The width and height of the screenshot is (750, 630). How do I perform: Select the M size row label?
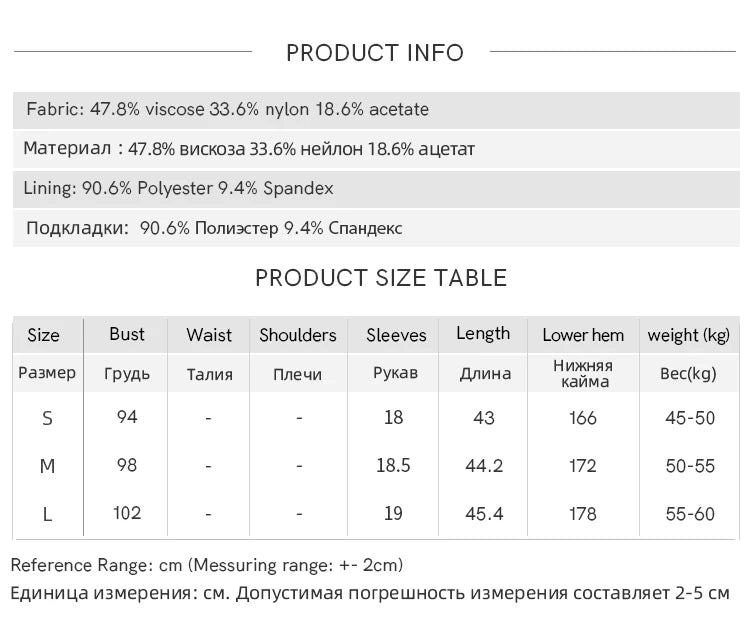(47, 466)
